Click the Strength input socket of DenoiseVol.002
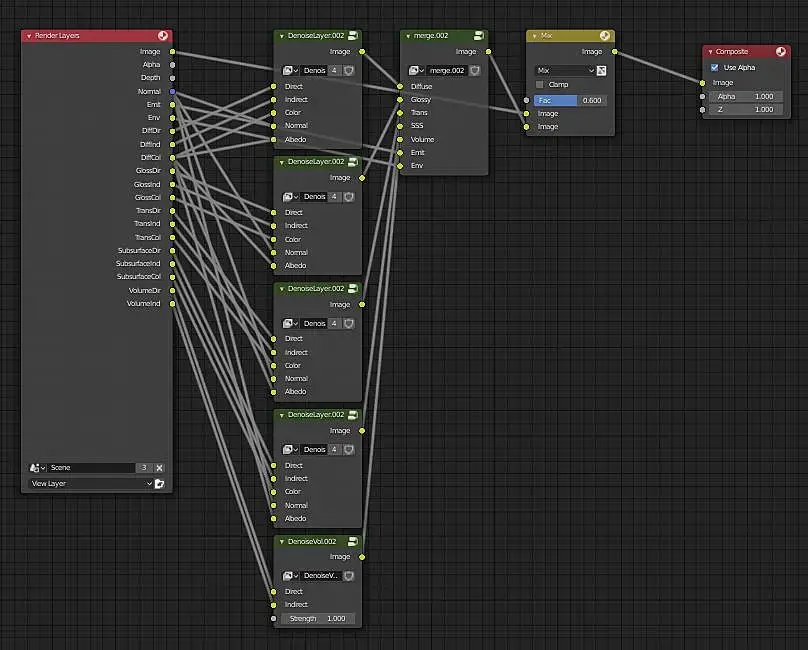The image size is (808, 650). (x=274, y=619)
